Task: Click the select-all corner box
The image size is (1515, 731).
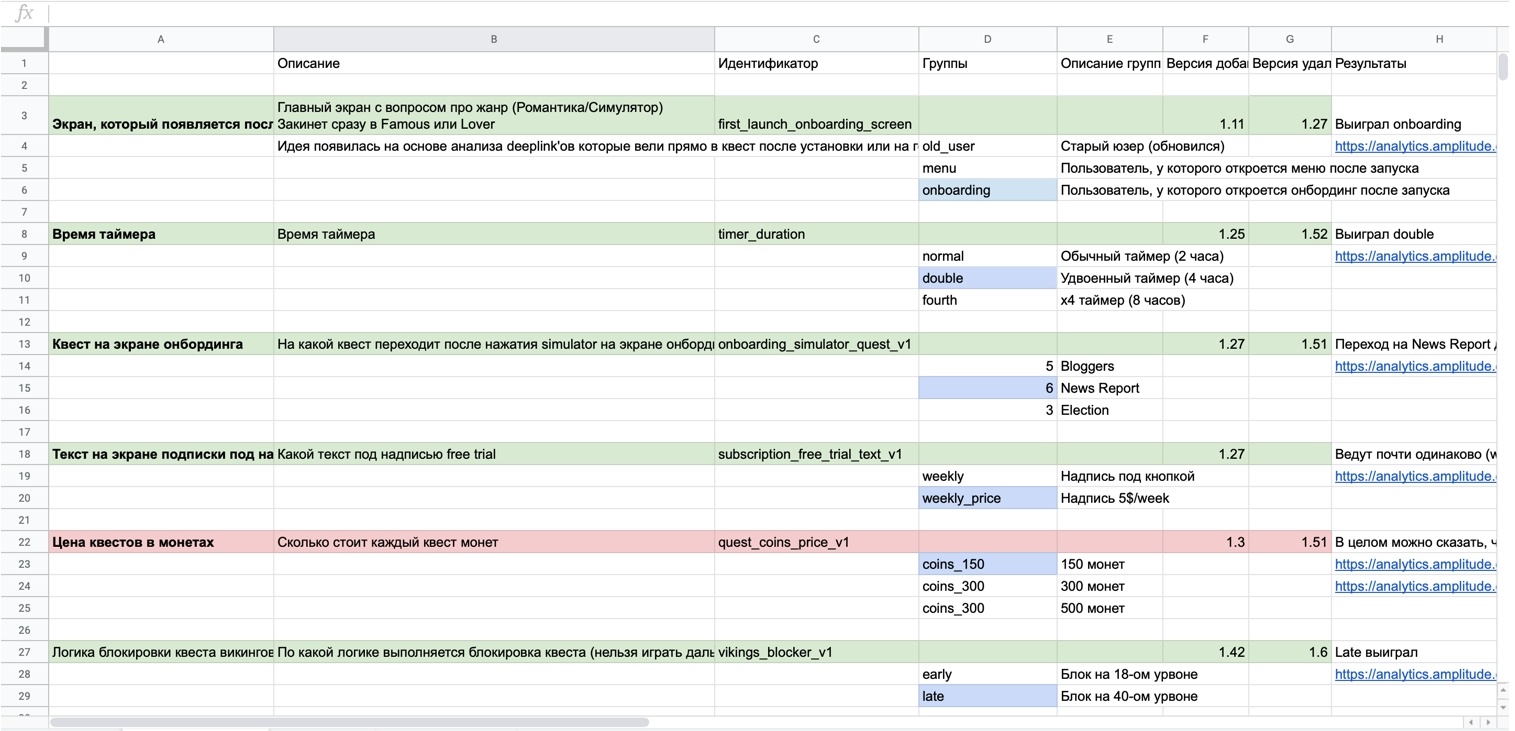Action: pyautogui.click(x=24, y=39)
